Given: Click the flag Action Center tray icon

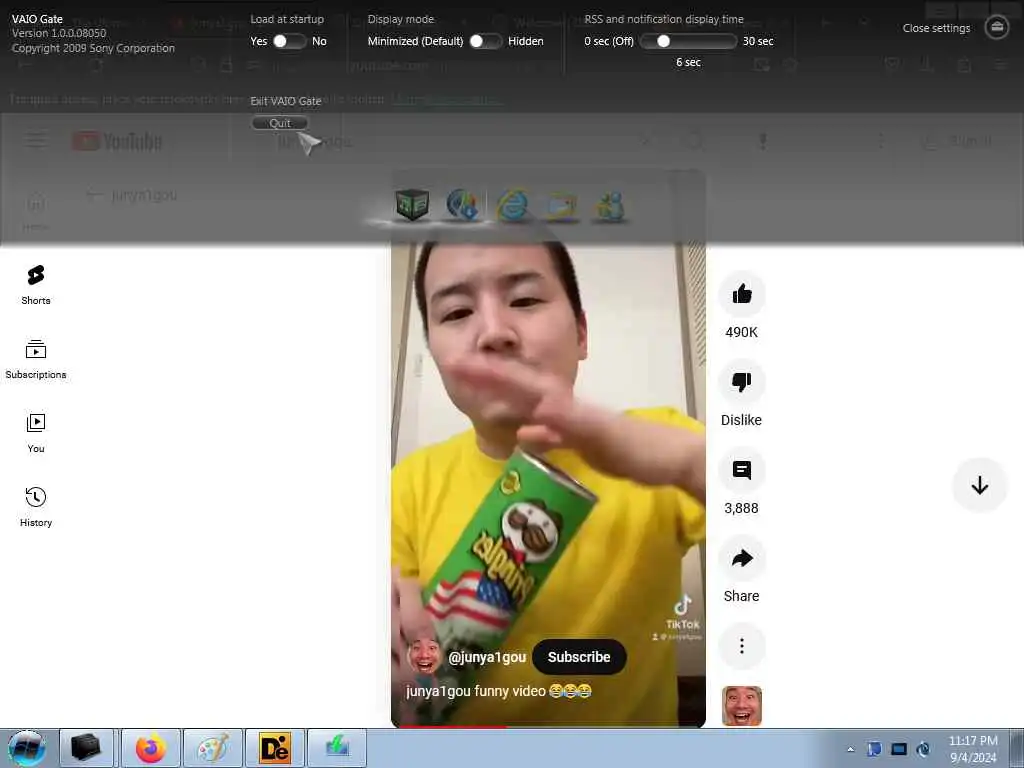Looking at the screenshot, I should (x=874, y=749).
